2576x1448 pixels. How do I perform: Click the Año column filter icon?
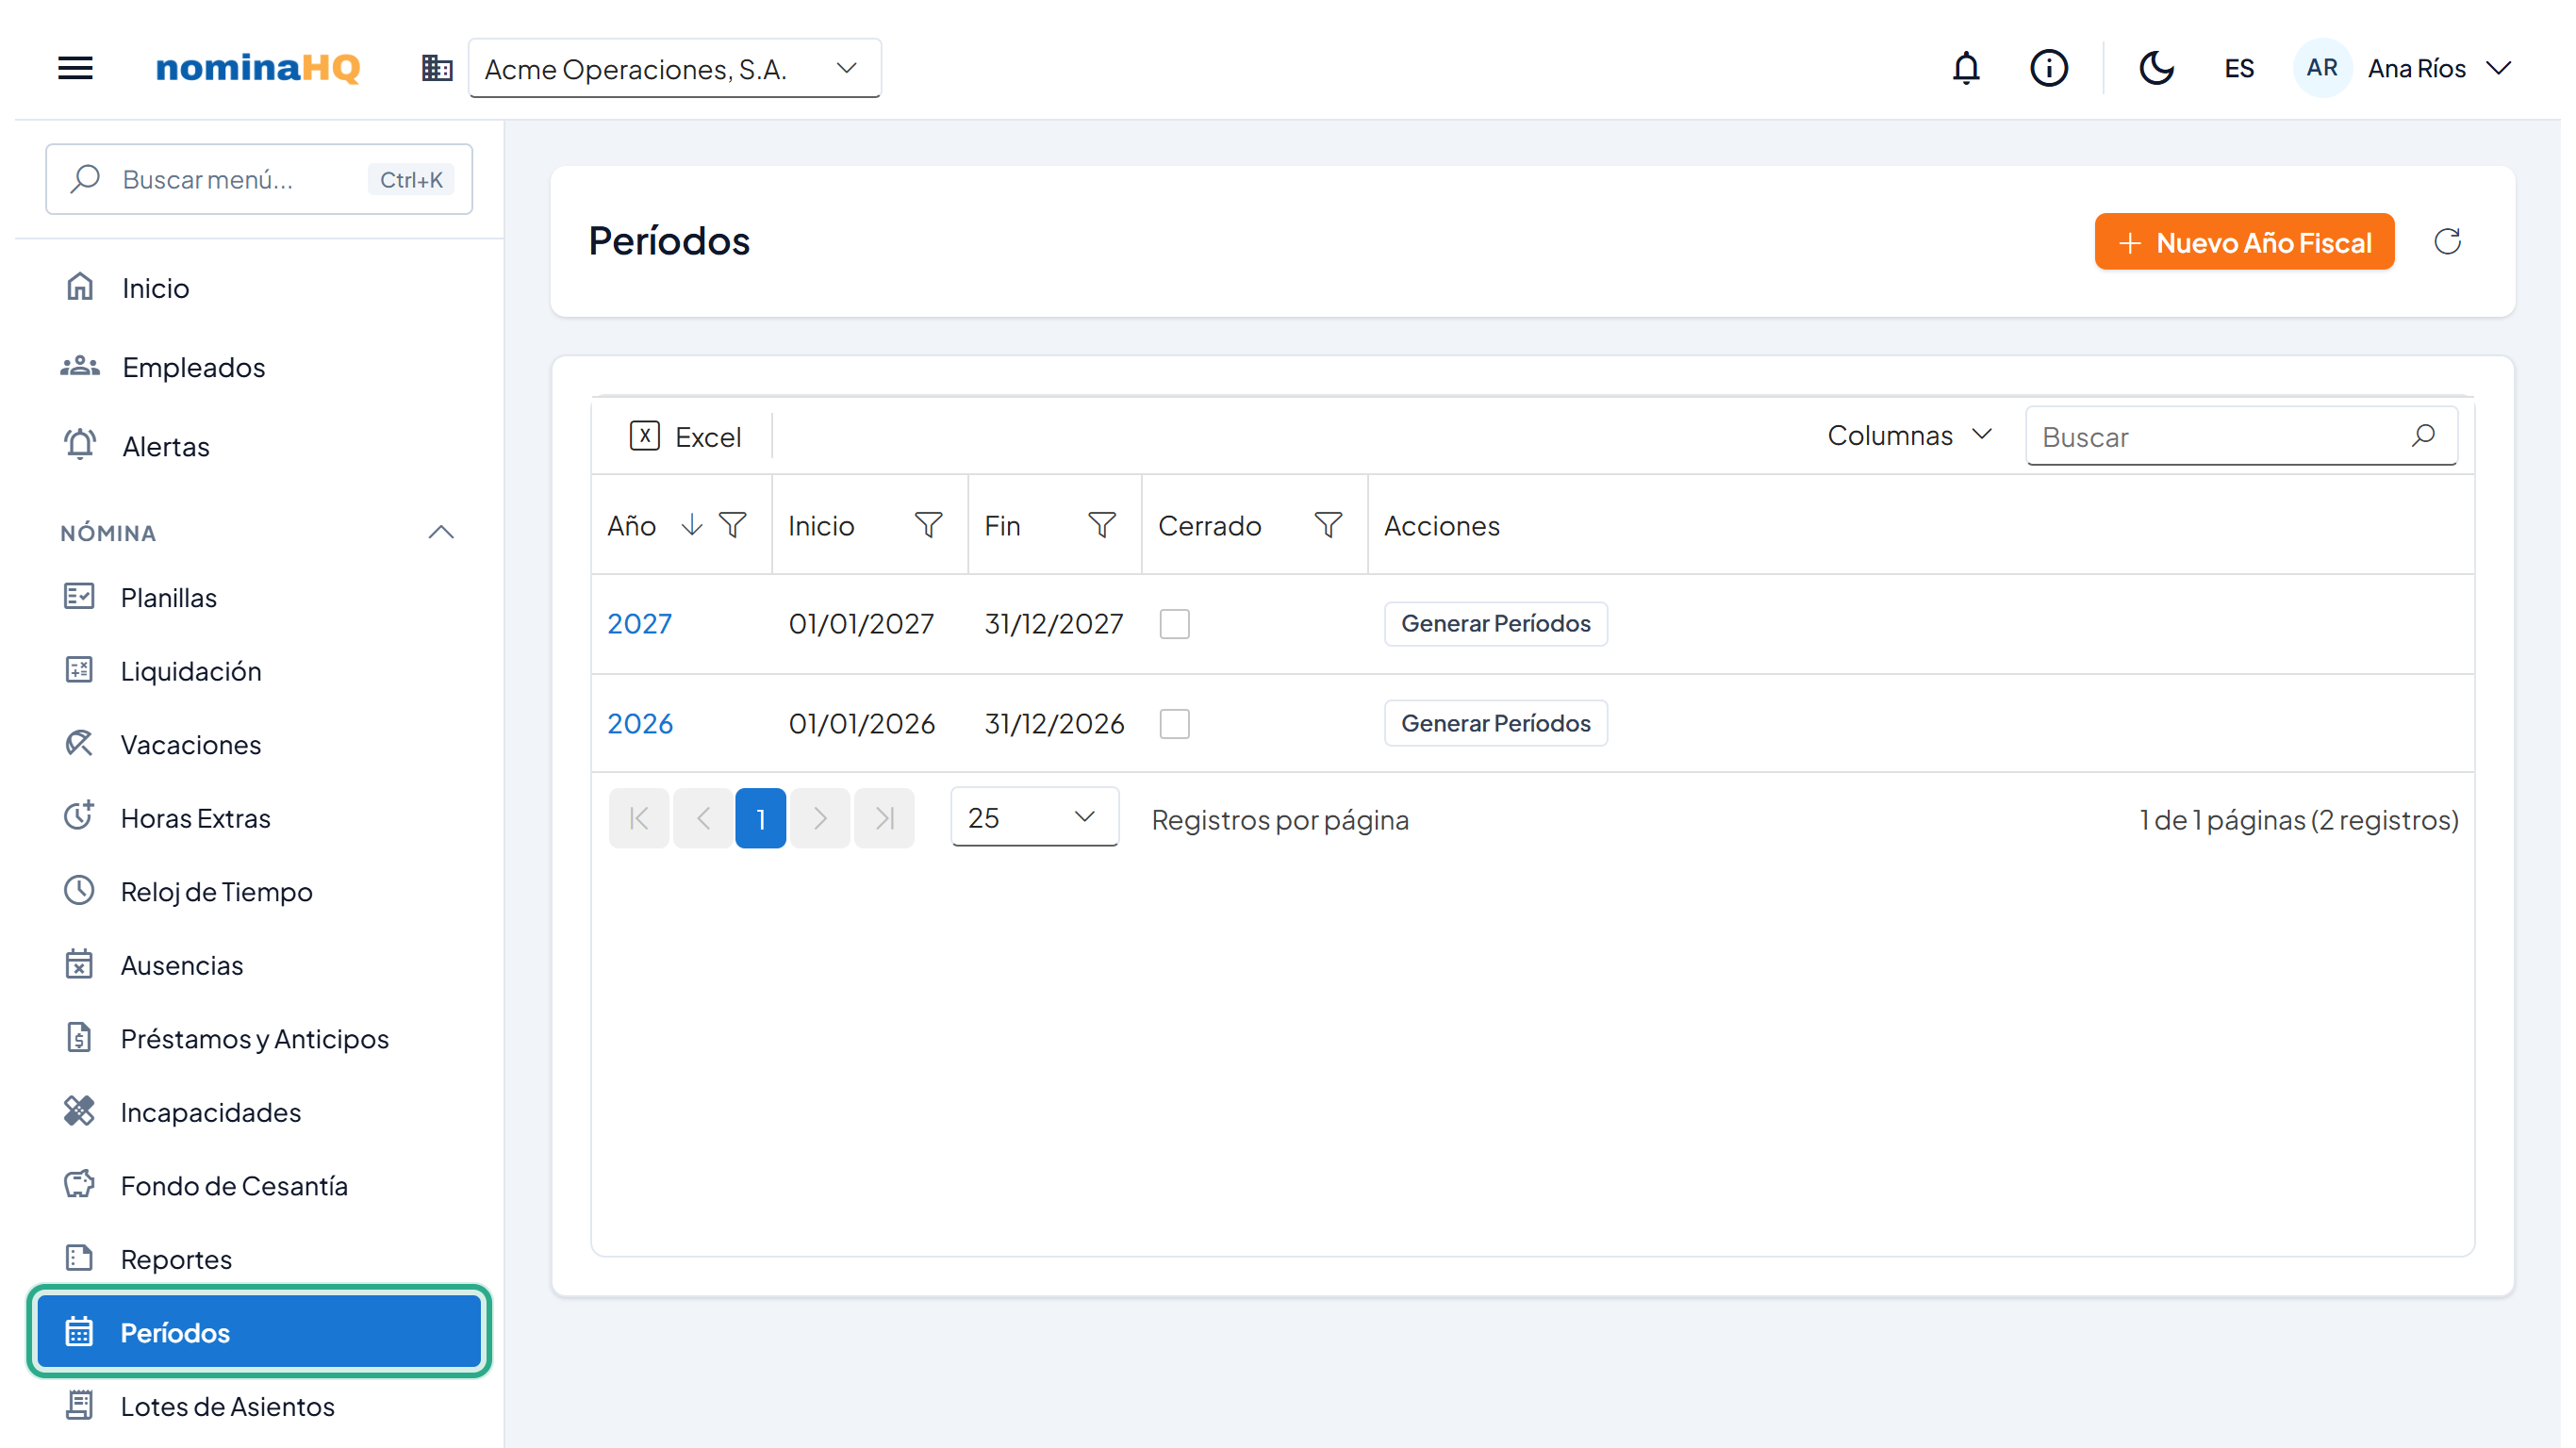pyautogui.click(x=733, y=525)
